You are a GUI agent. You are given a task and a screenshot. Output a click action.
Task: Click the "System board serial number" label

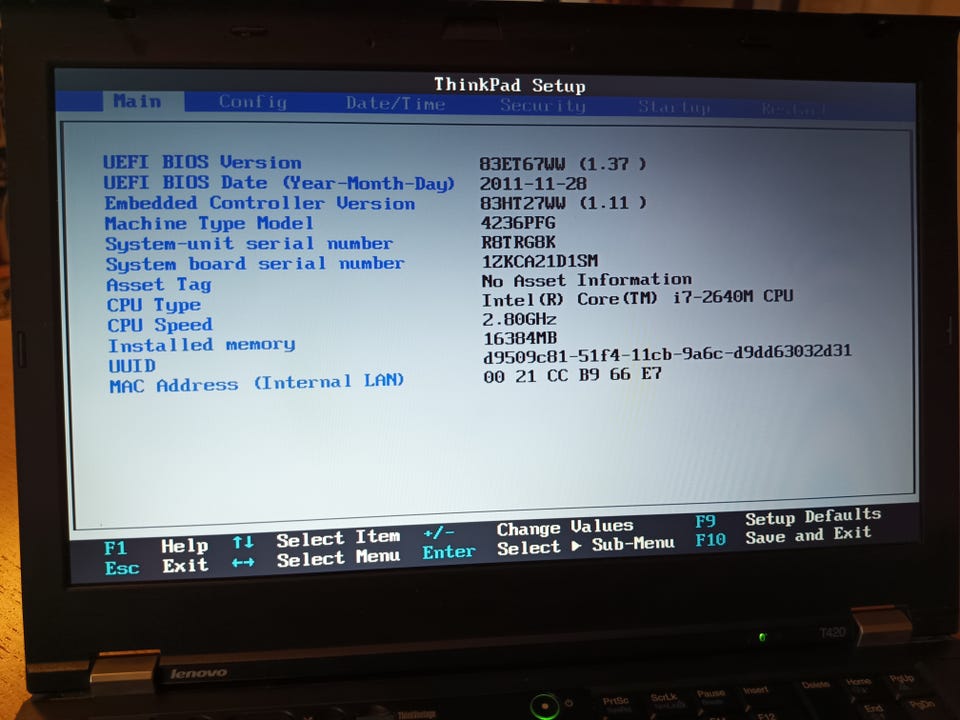point(255,263)
